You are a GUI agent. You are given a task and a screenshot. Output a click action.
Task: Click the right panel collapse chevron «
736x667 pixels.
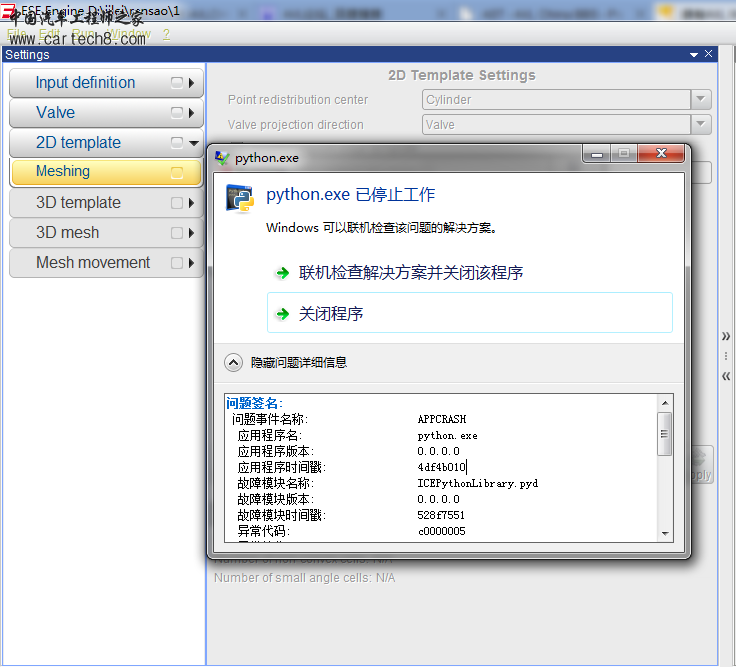coord(726,376)
